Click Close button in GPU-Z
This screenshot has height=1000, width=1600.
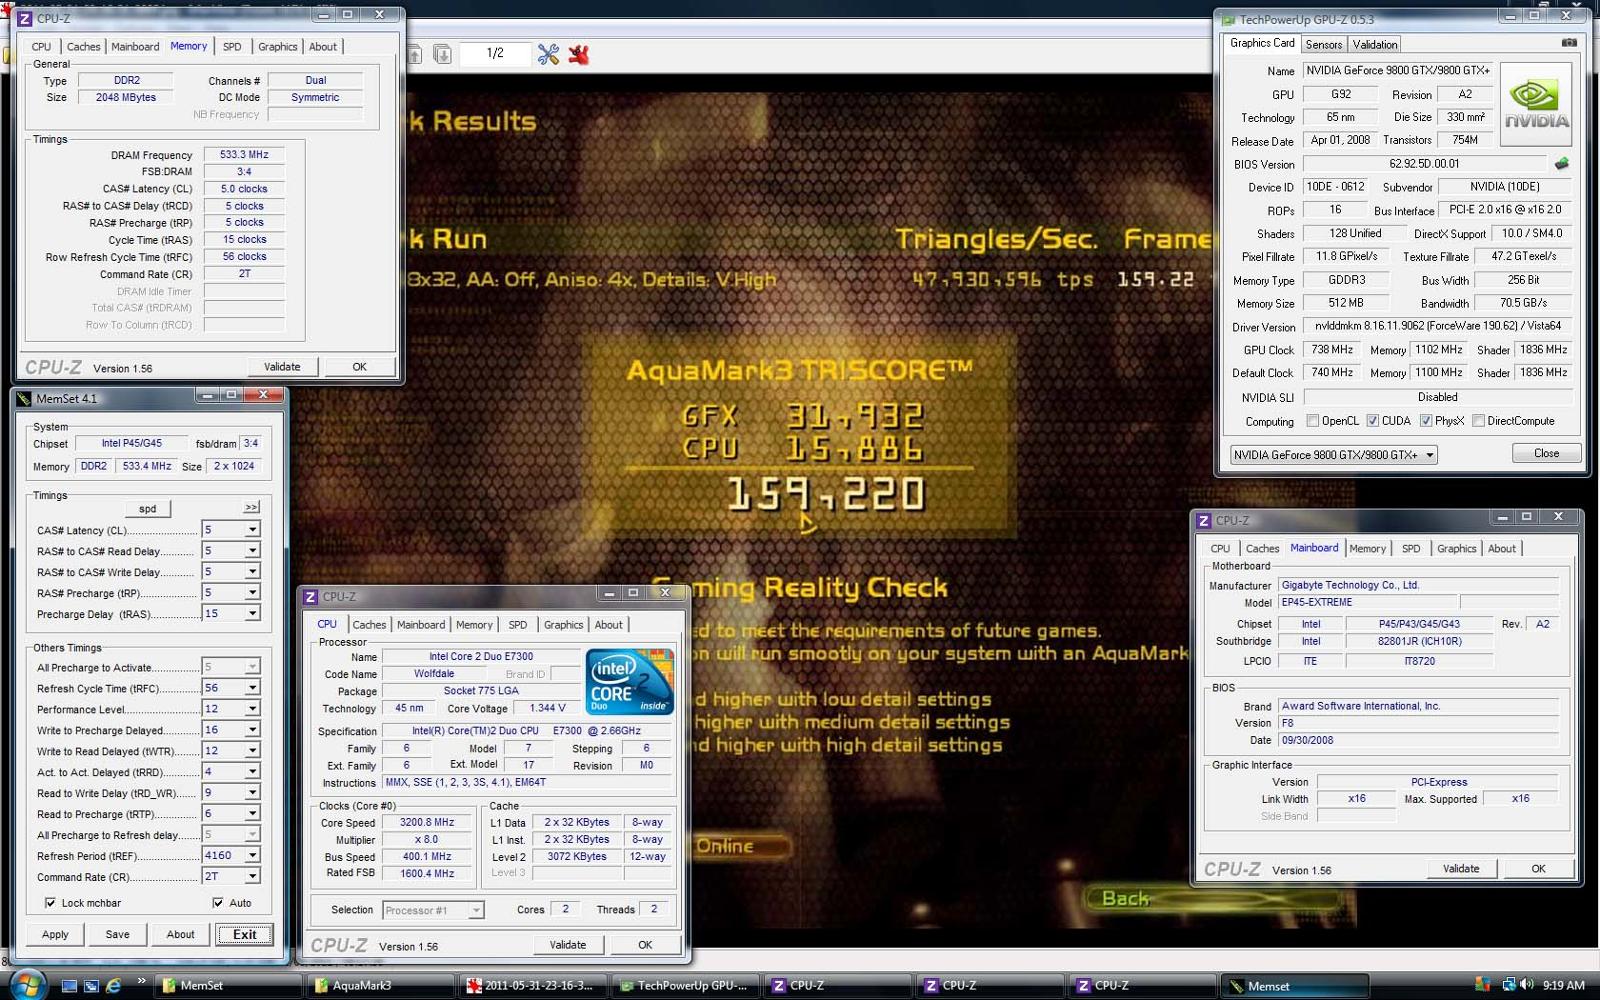pyautogui.click(x=1546, y=454)
